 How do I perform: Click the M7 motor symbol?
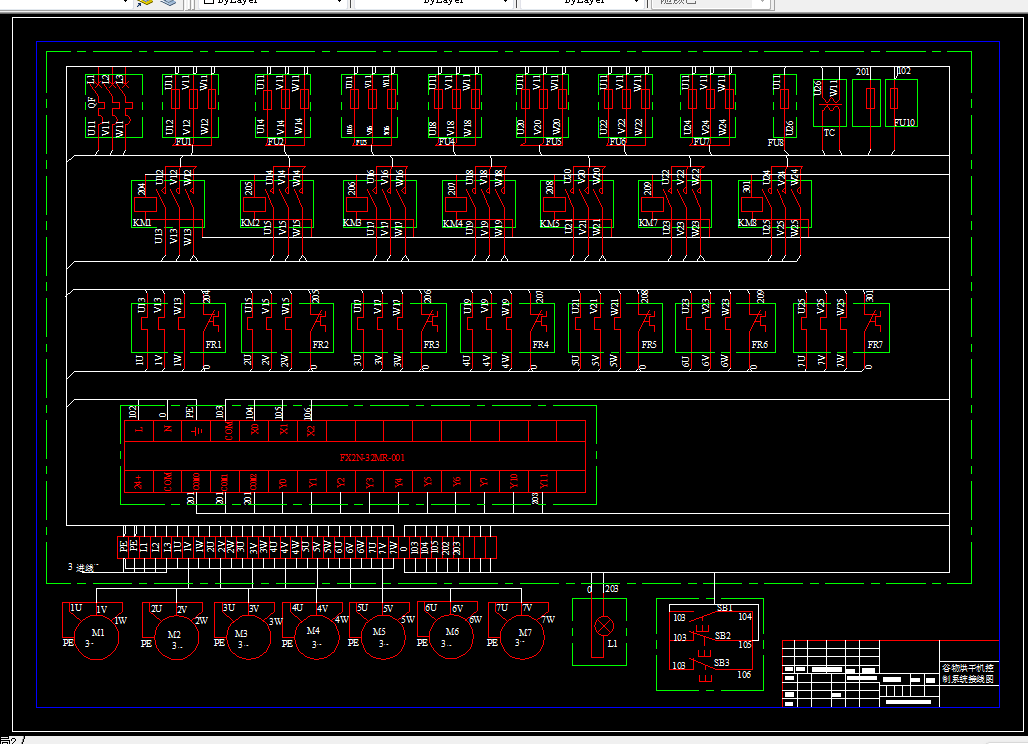(x=522, y=638)
